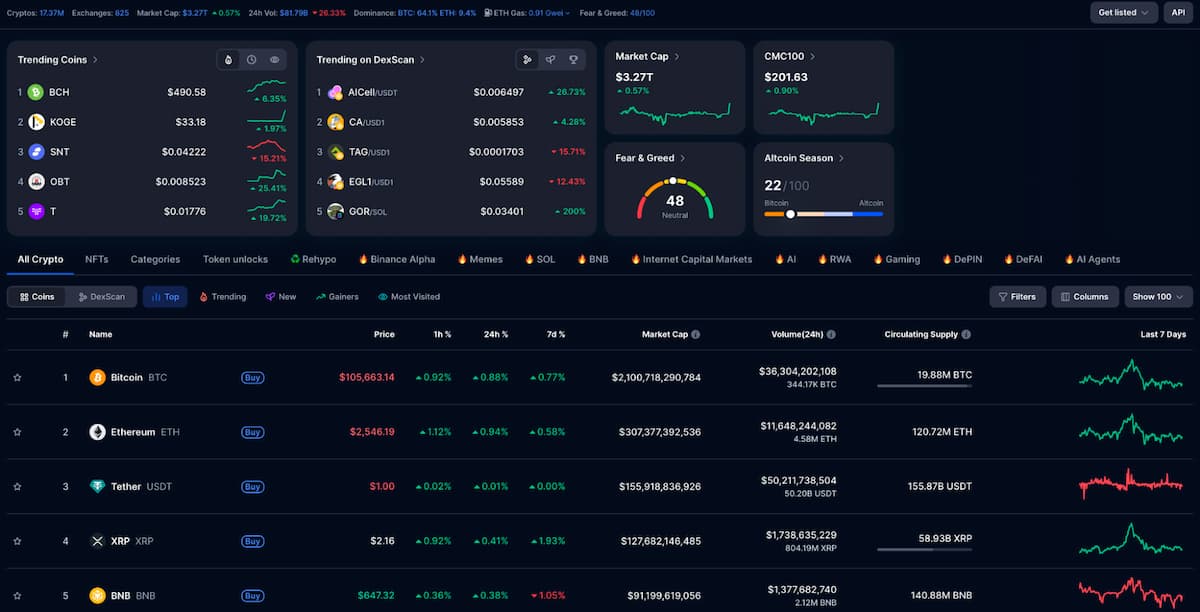
Task: Switch to the Categories tab
Action: tap(155, 259)
